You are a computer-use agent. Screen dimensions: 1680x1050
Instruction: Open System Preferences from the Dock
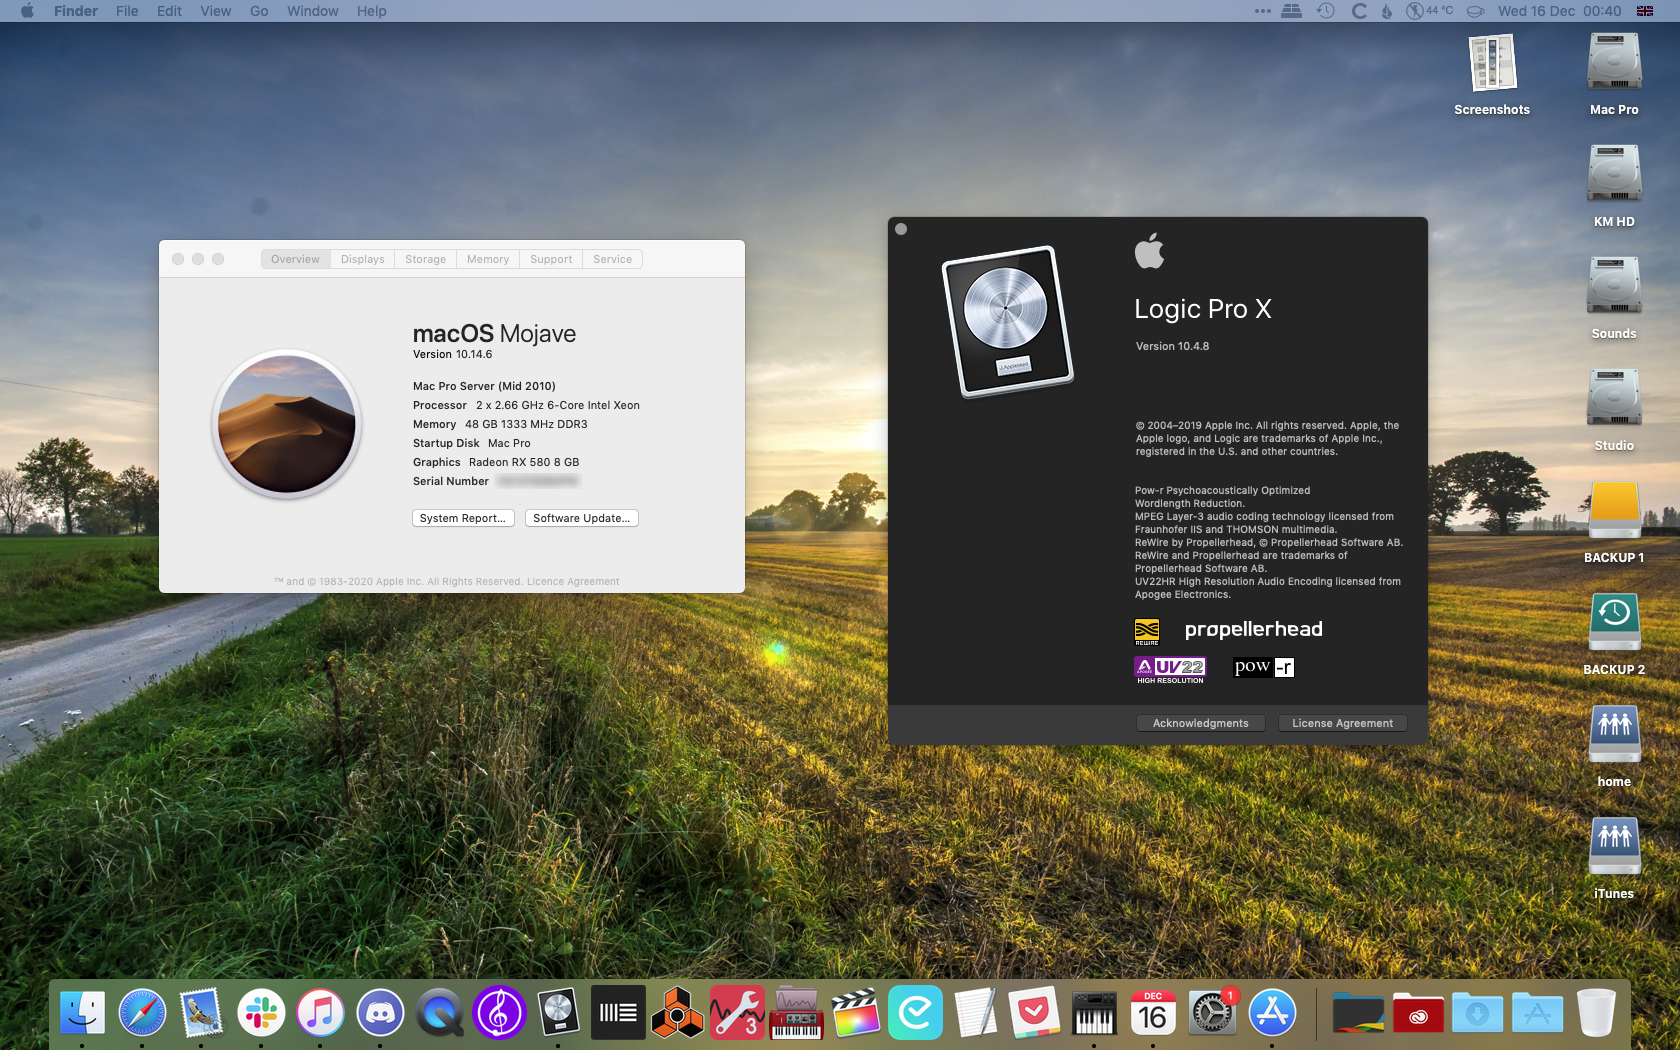tap(1213, 1013)
